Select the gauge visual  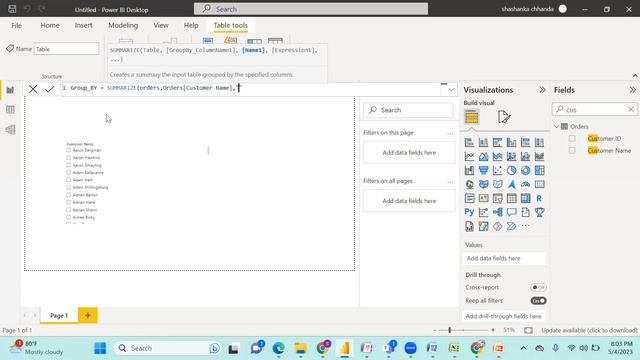[x=525, y=184]
